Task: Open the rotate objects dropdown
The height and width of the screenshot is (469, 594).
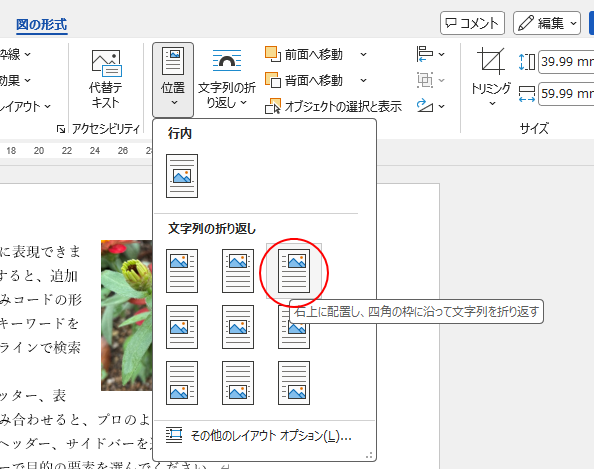Action: click(x=430, y=106)
